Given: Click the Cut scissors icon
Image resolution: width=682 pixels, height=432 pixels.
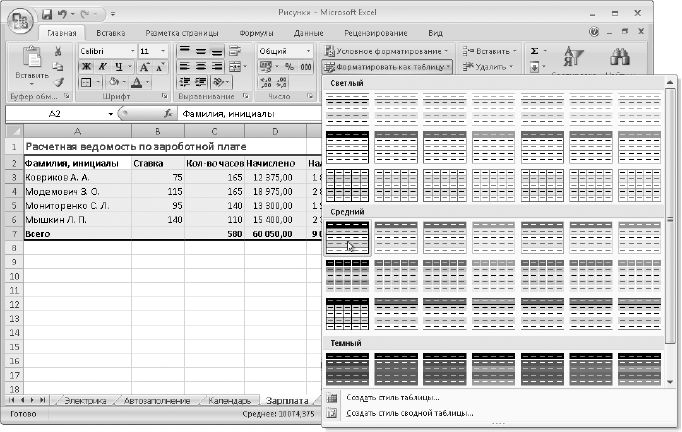Looking at the screenshot, I should [58, 51].
